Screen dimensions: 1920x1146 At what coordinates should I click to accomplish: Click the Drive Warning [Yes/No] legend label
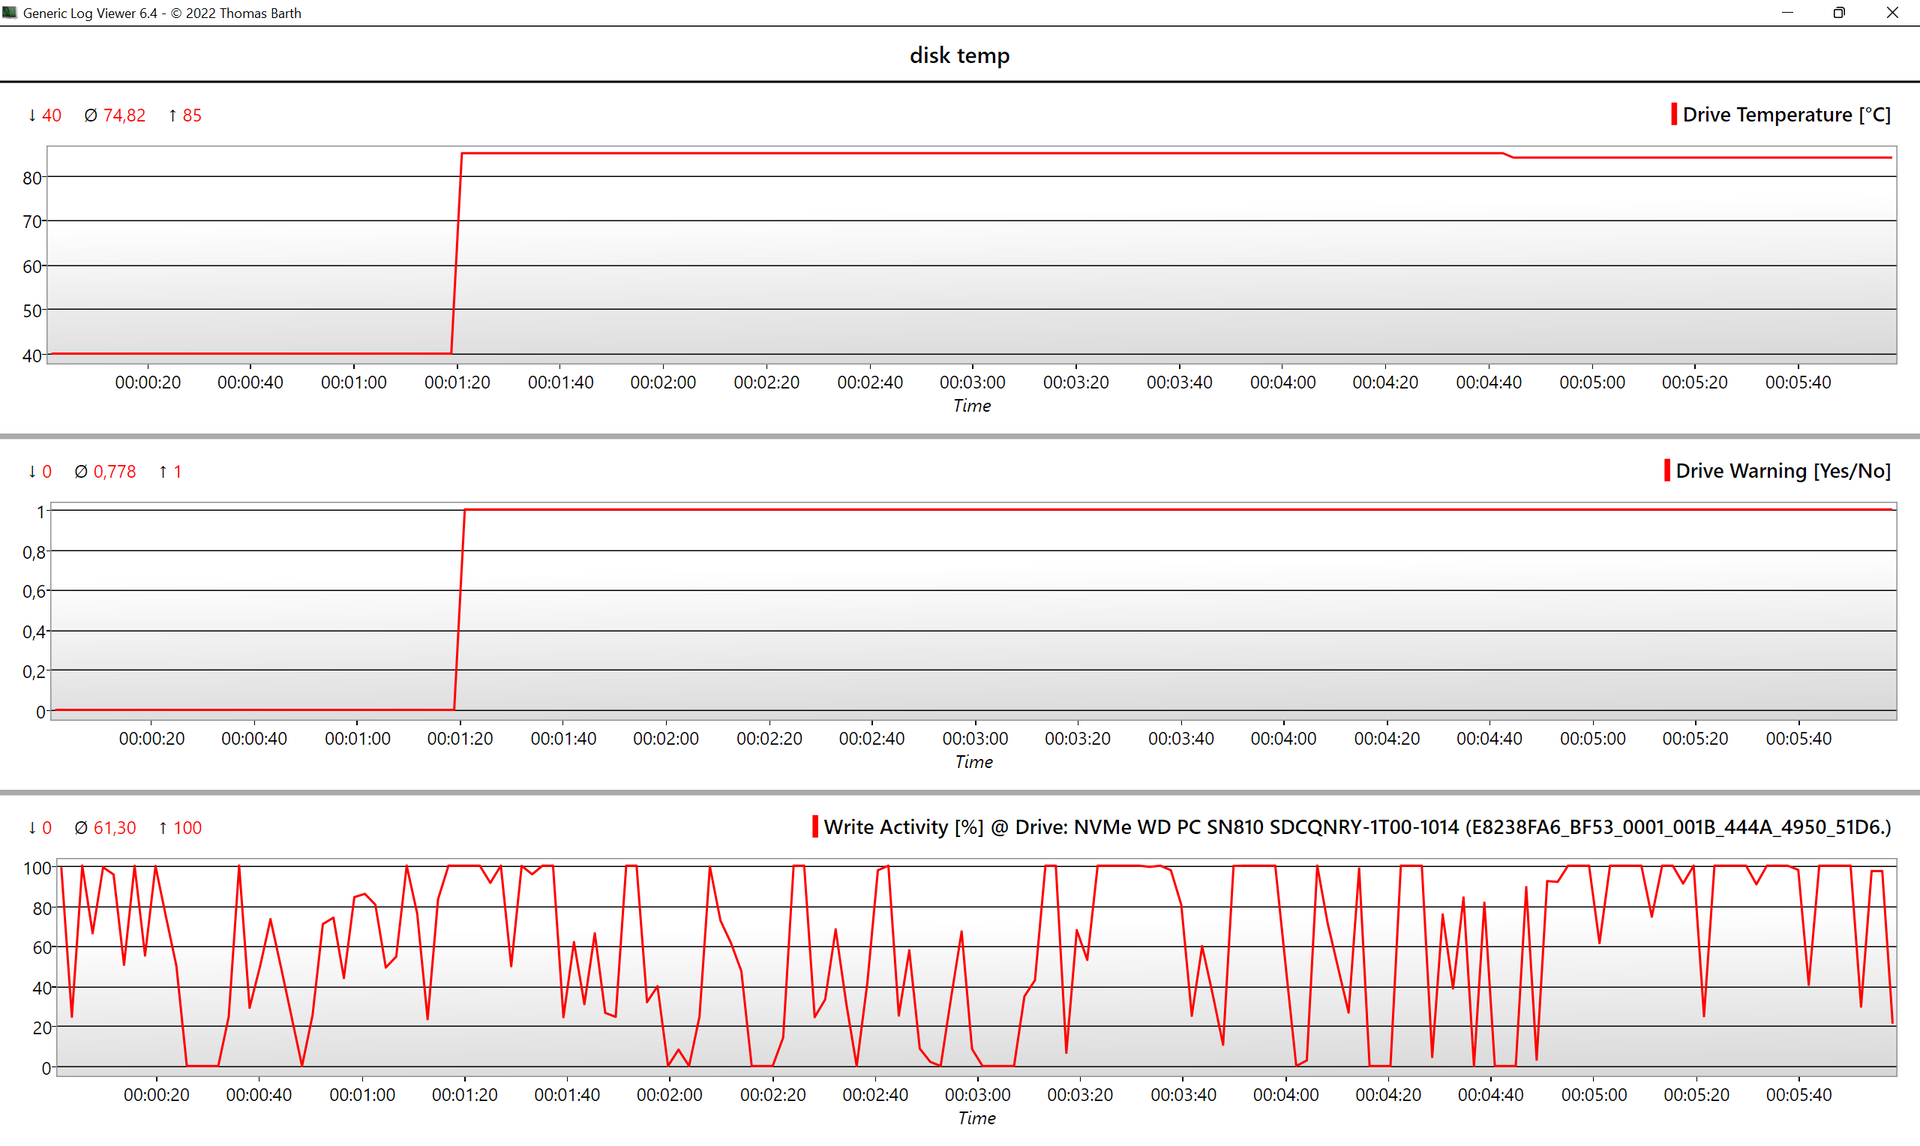(1783, 471)
